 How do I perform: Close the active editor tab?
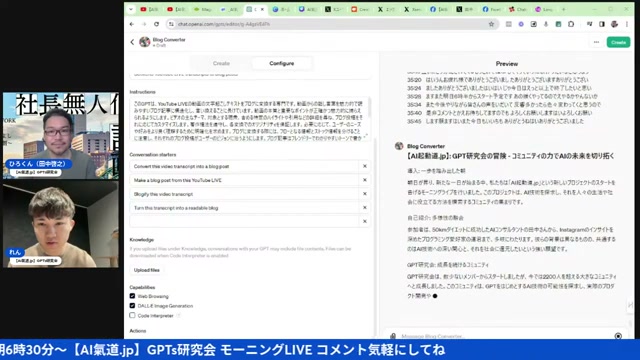coord(262,9)
